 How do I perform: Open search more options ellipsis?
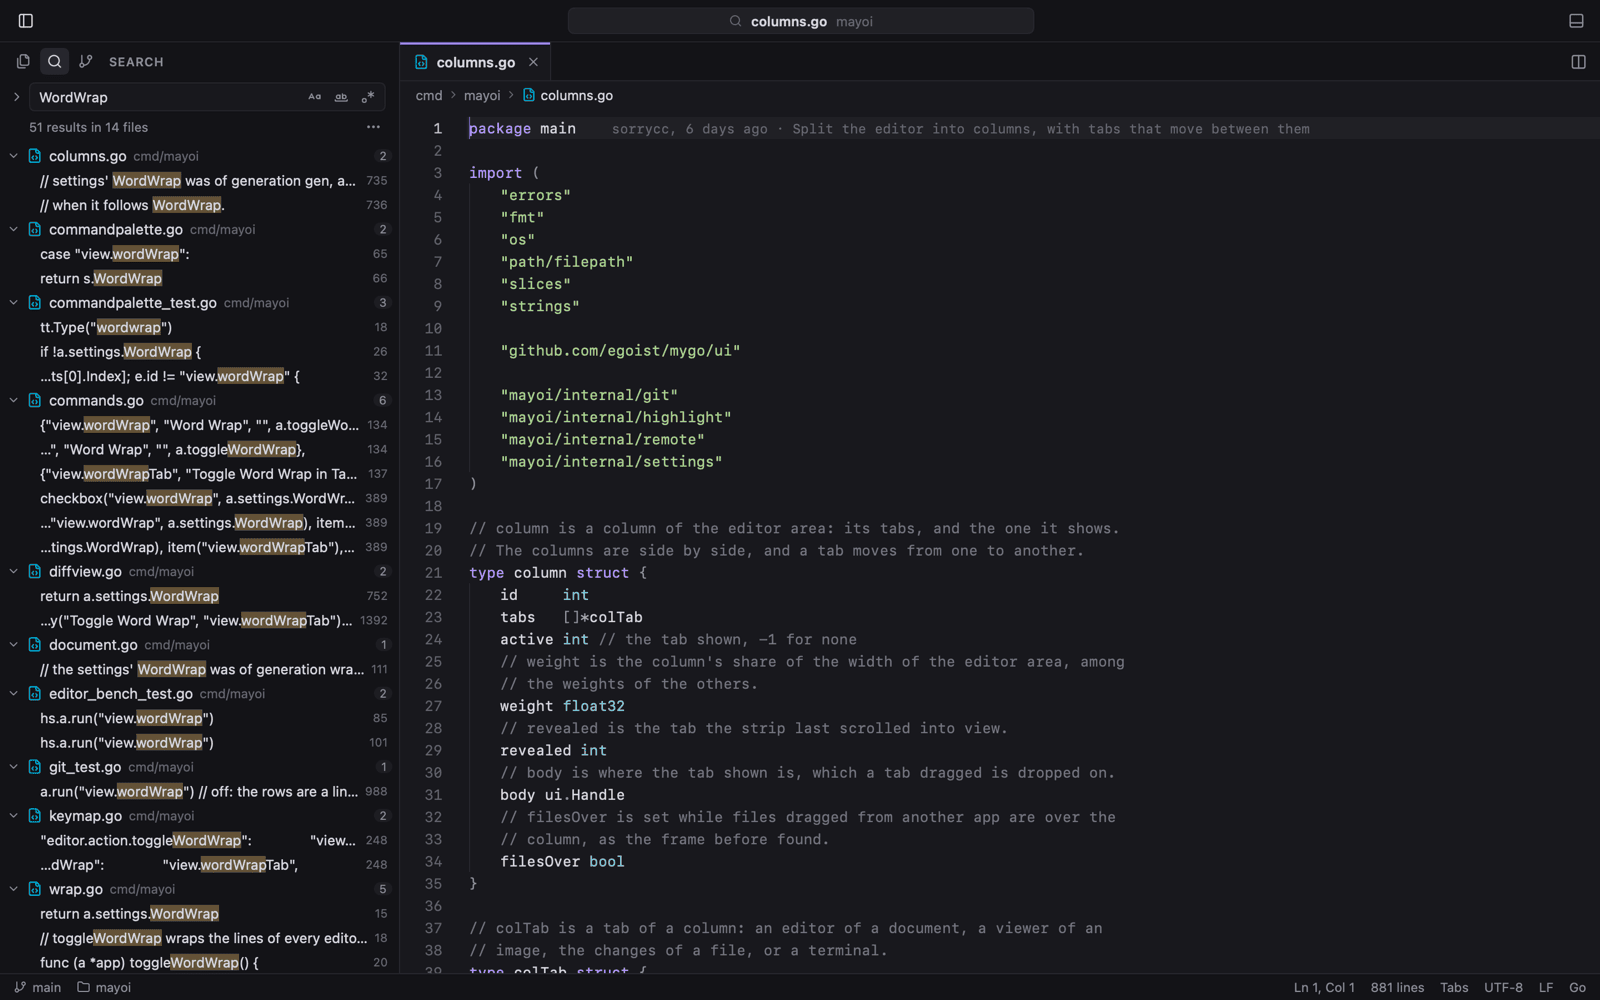click(x=373, y=127)
